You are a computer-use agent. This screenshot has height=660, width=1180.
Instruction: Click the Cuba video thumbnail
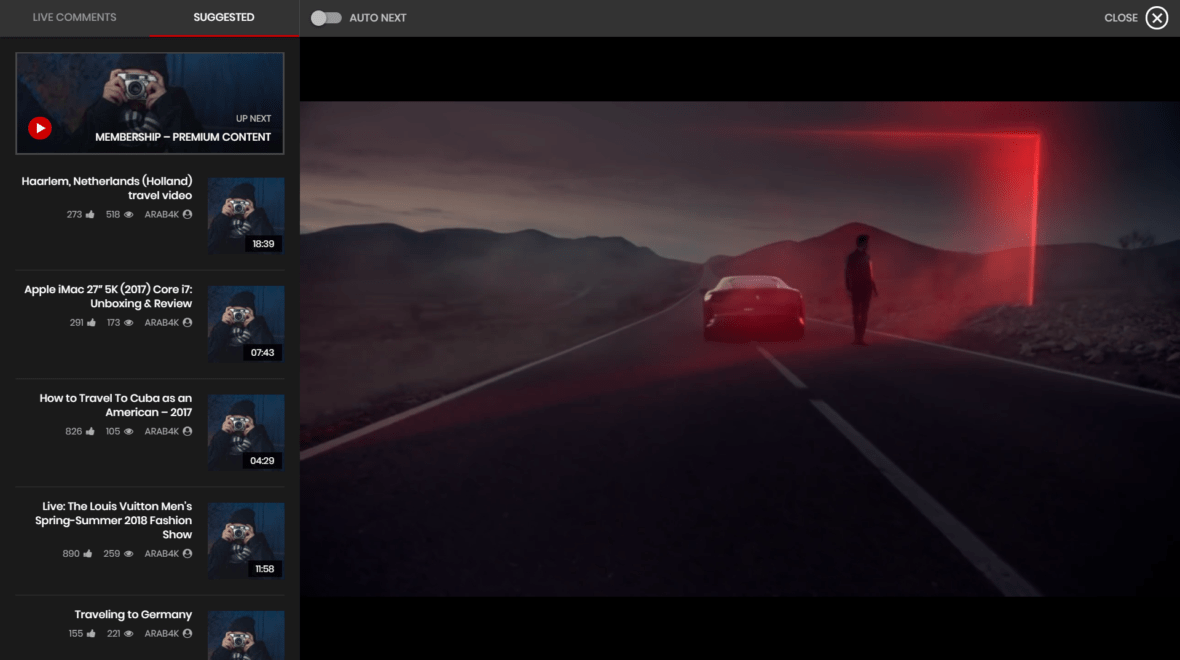coord(246,432)
